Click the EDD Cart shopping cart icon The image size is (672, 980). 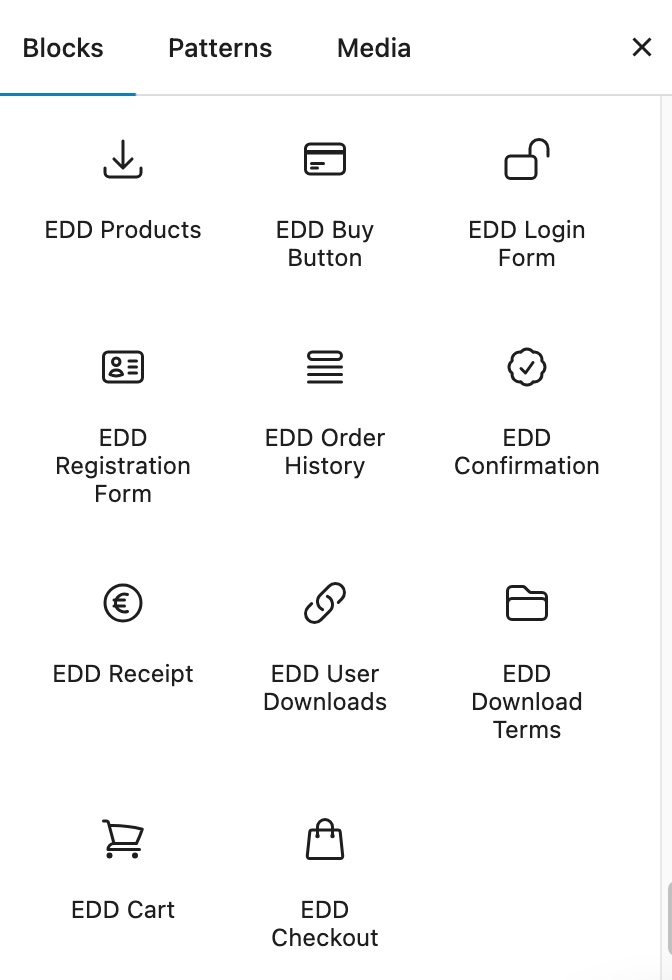tap(122, 839)
